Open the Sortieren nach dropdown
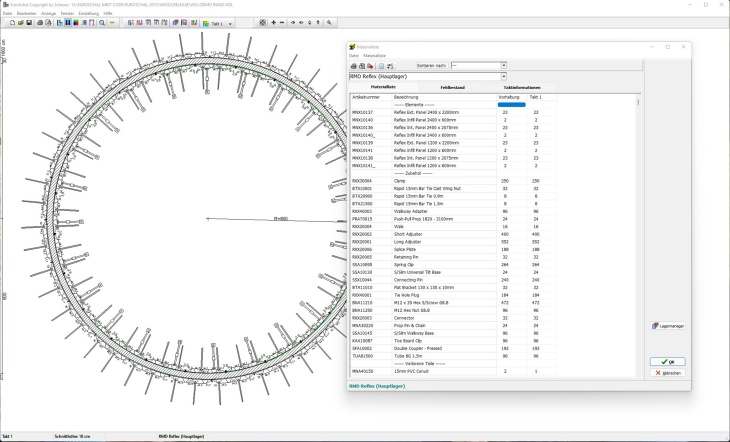This screenshot has height=442, width=730. 503,66
